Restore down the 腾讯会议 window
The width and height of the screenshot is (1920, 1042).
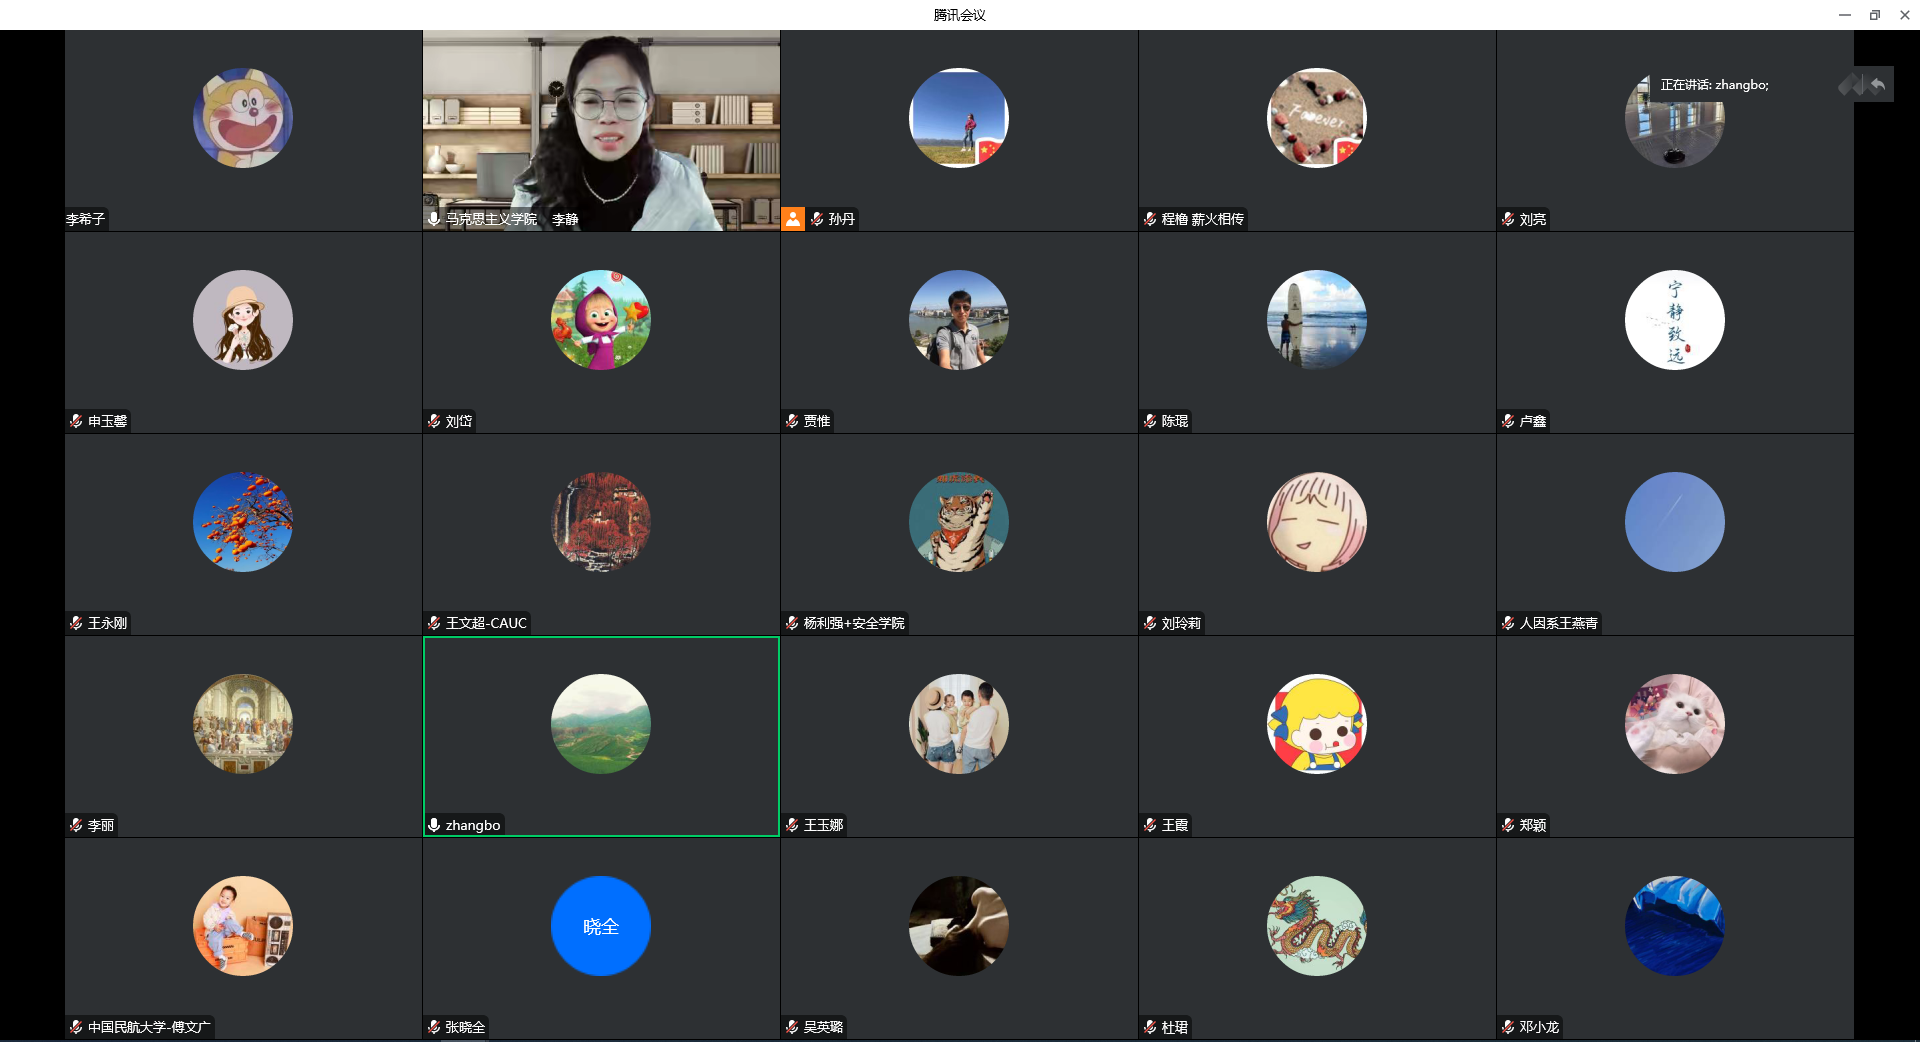[1875, 15]
